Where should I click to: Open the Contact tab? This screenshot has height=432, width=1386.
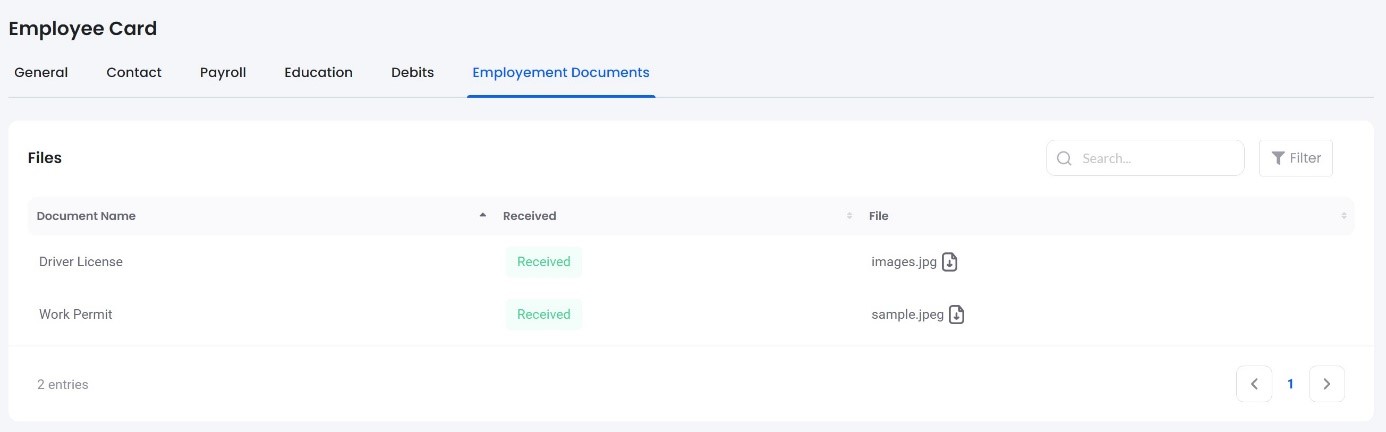[134, 72]
